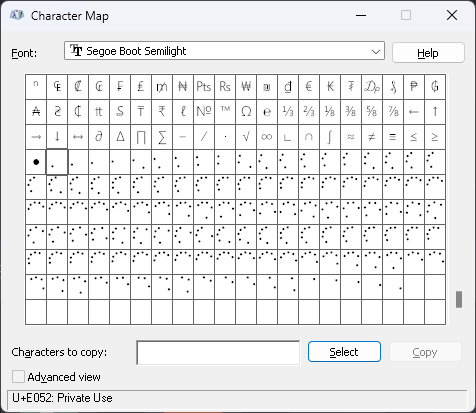Choose the Pts peseta character cell
The height and width of the screenshot is (413, 476).
(x=204, y=87)
